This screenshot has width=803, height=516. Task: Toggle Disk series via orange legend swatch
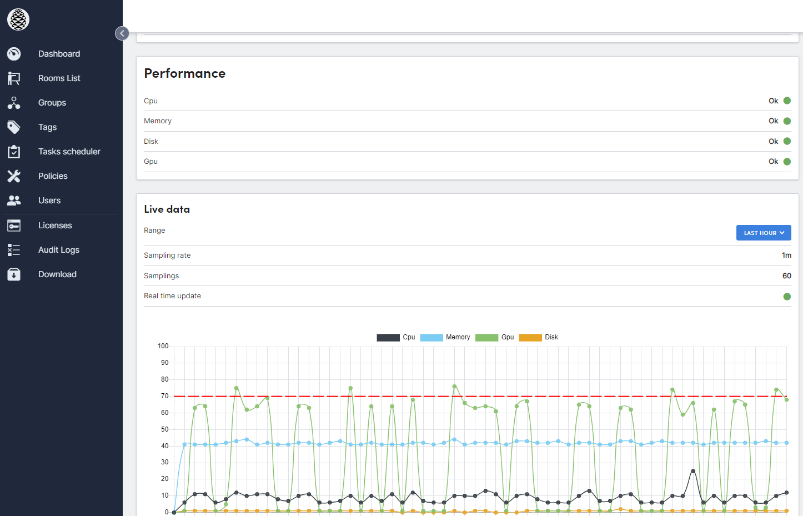point(531,337)
